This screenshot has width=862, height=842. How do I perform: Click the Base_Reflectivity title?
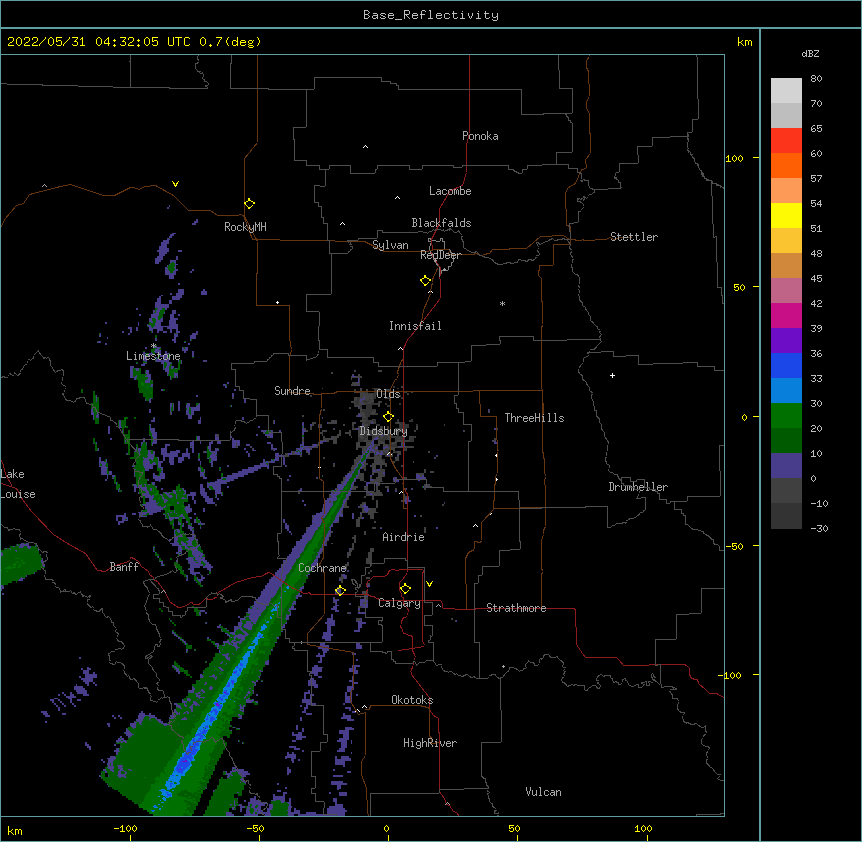click(431, 15)
